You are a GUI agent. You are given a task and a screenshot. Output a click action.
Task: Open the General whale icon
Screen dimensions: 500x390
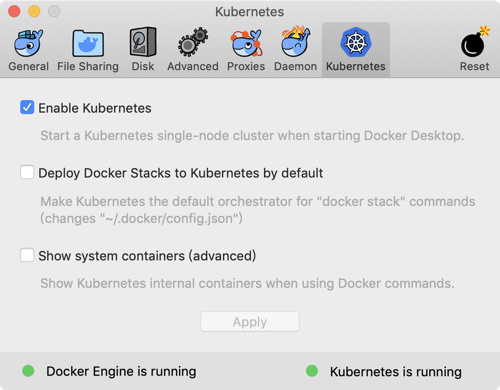pos(28,43)
